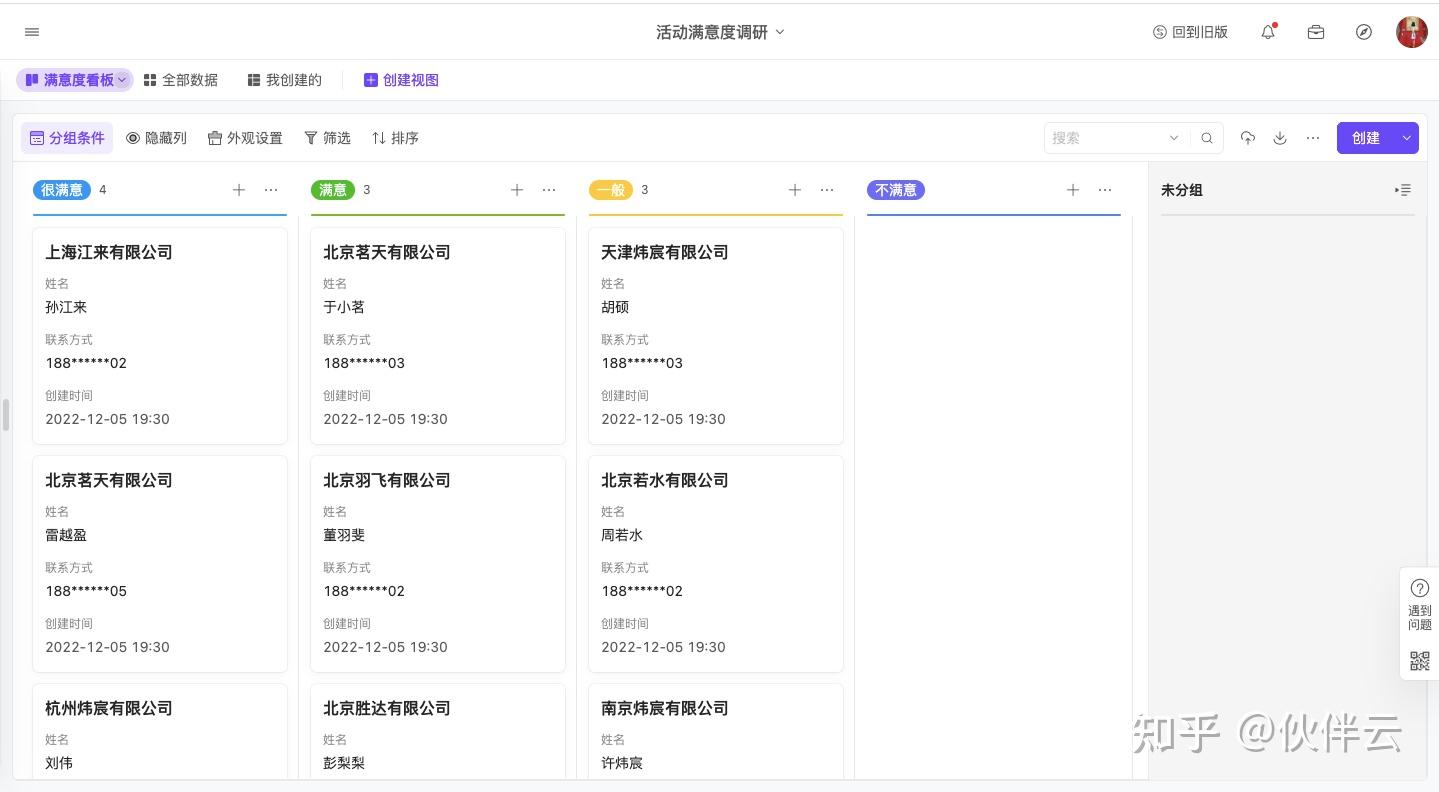Image resolution: width=1439 pixels, height=792 pixels.
Task: Open the compass explore icon
Action: click(1364, 32)
